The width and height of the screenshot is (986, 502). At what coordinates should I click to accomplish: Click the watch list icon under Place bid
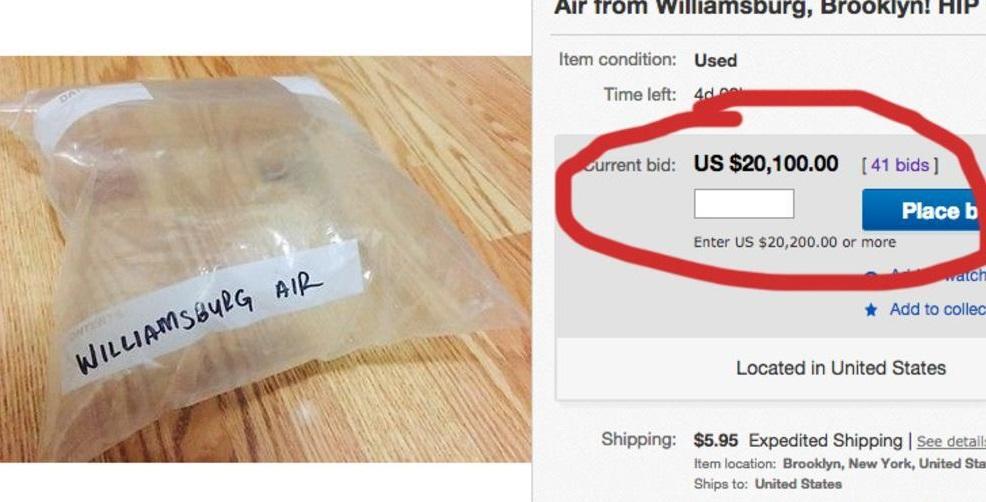tap(871, 275)
